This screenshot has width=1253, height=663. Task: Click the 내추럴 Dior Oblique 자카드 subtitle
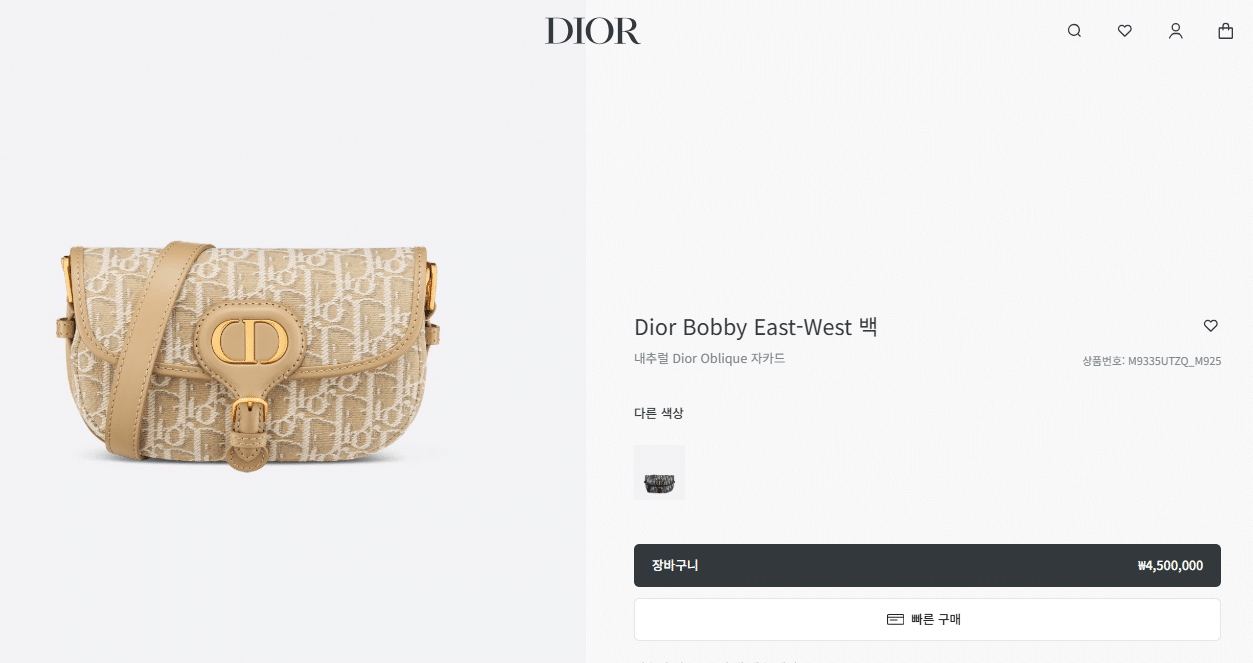click(710, 358)
